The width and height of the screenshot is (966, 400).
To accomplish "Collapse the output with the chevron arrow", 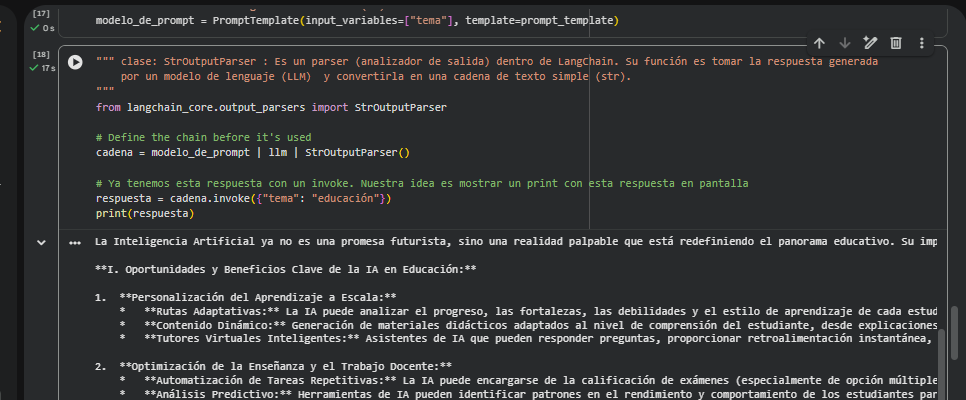I will [x=41, y=243].
